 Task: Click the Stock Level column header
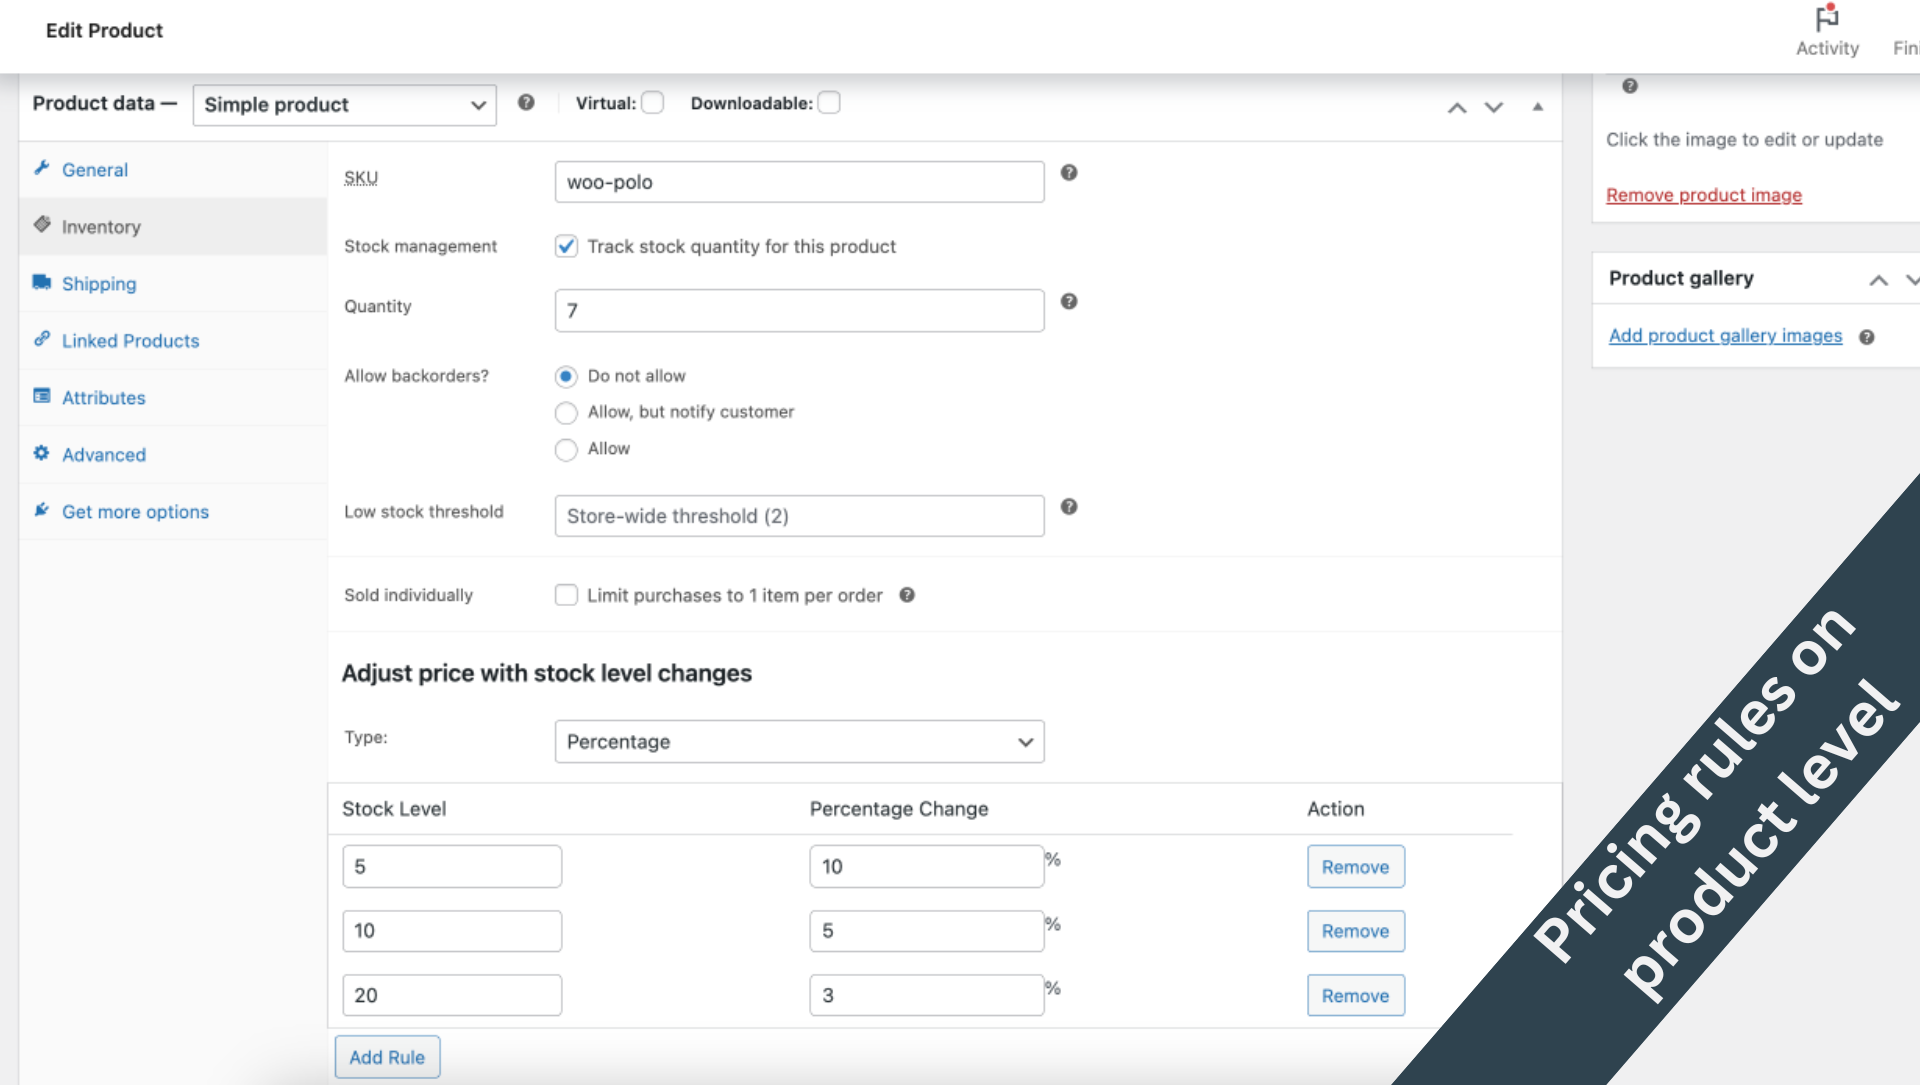(x=394, y=809)
